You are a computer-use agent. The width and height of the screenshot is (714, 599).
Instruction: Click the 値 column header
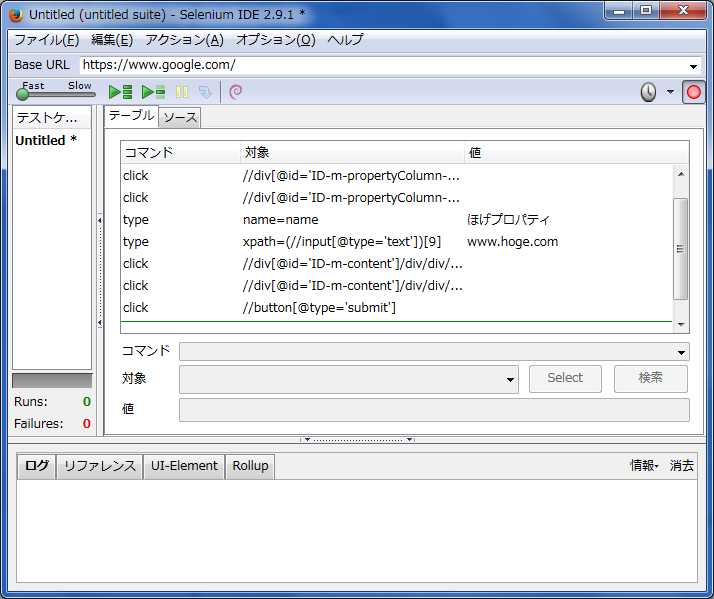tap(576, 153)
